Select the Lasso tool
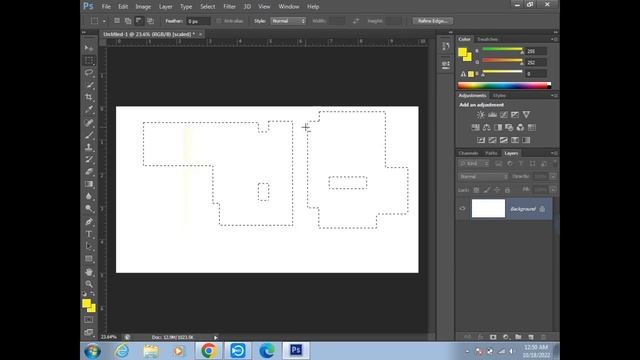Image resolution: width=640 pixels, height=360 pixels. (89, 73)
